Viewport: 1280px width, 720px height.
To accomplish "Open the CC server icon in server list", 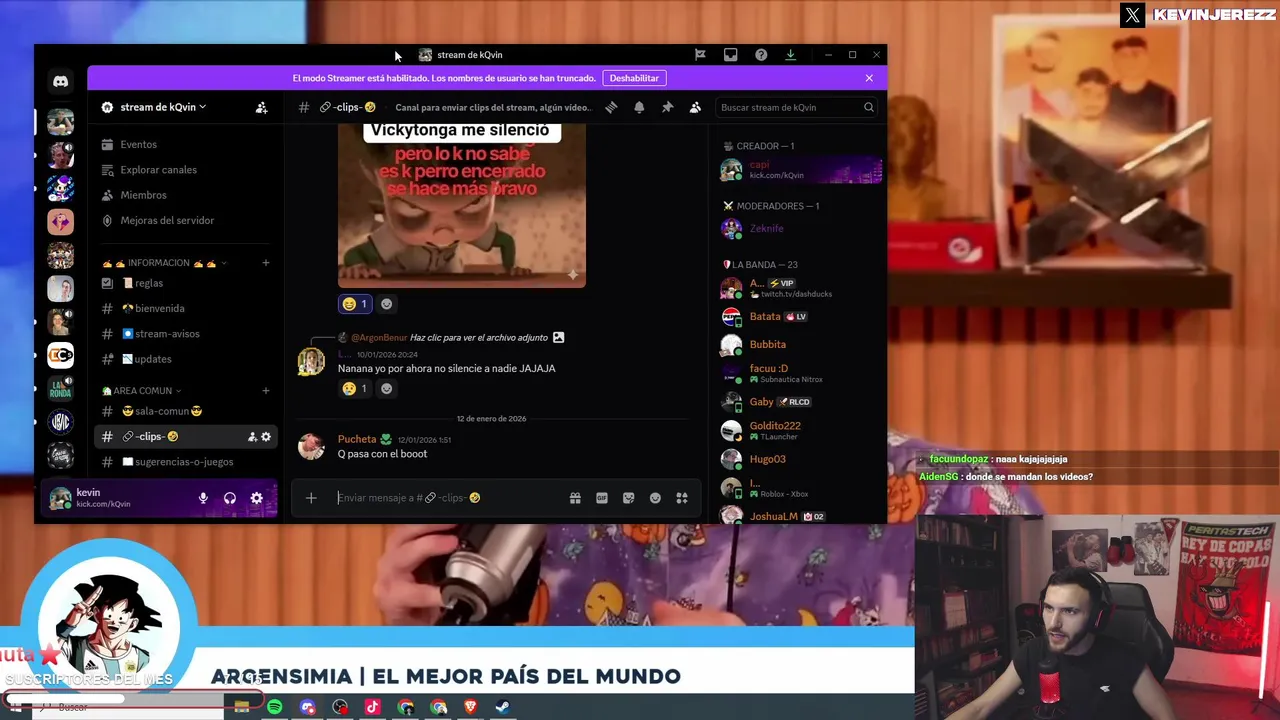I will pyautogui.click(x=60, y=355).
